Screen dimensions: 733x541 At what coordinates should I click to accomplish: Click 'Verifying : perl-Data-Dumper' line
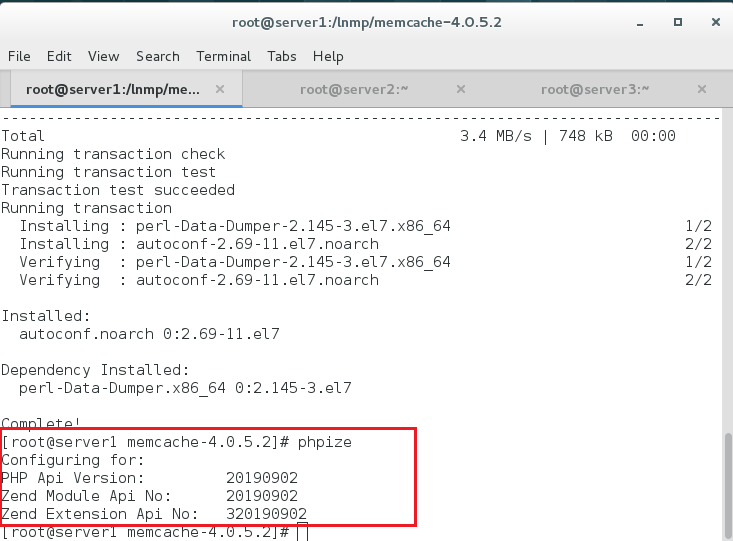235,262
